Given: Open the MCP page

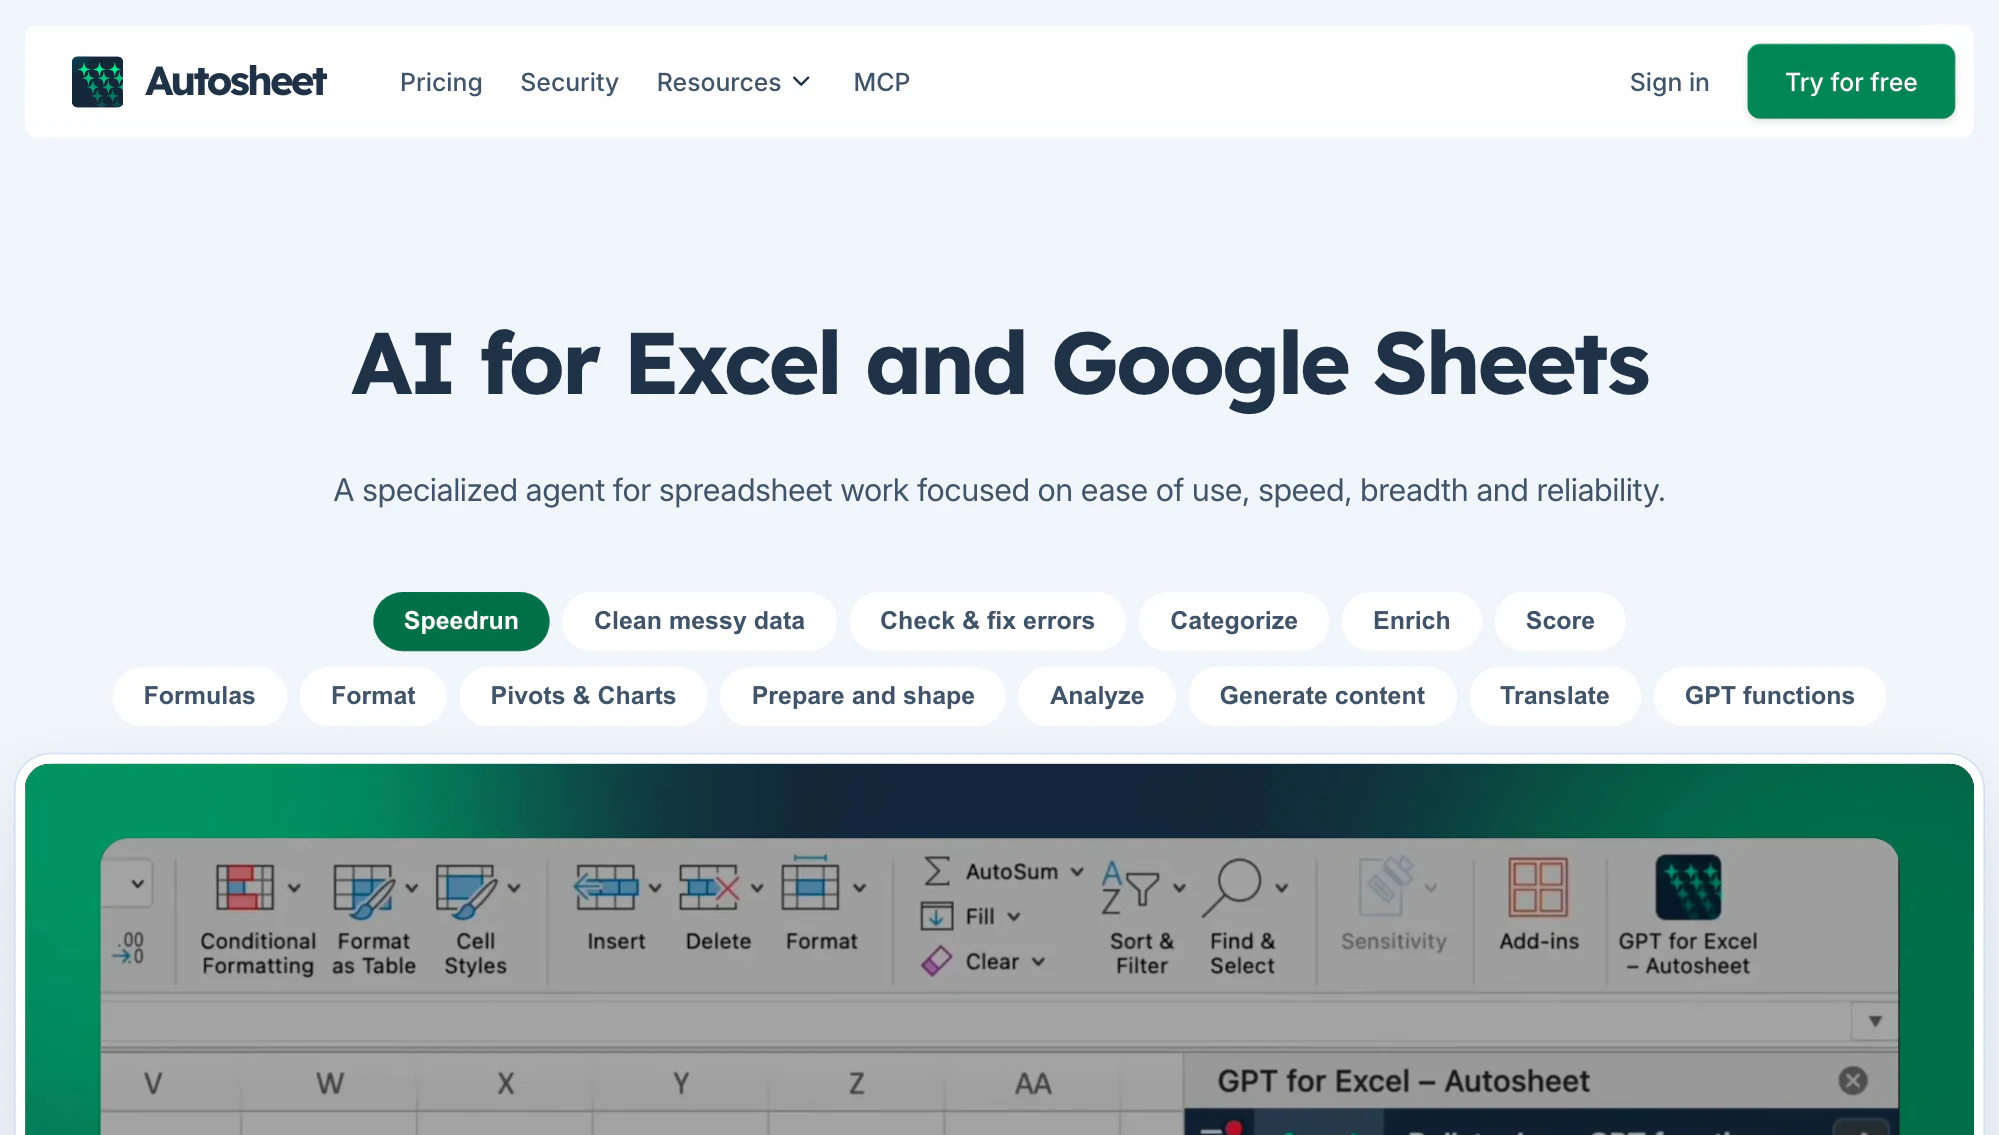Looking at the screenshot, I should (x=881, y=82).
